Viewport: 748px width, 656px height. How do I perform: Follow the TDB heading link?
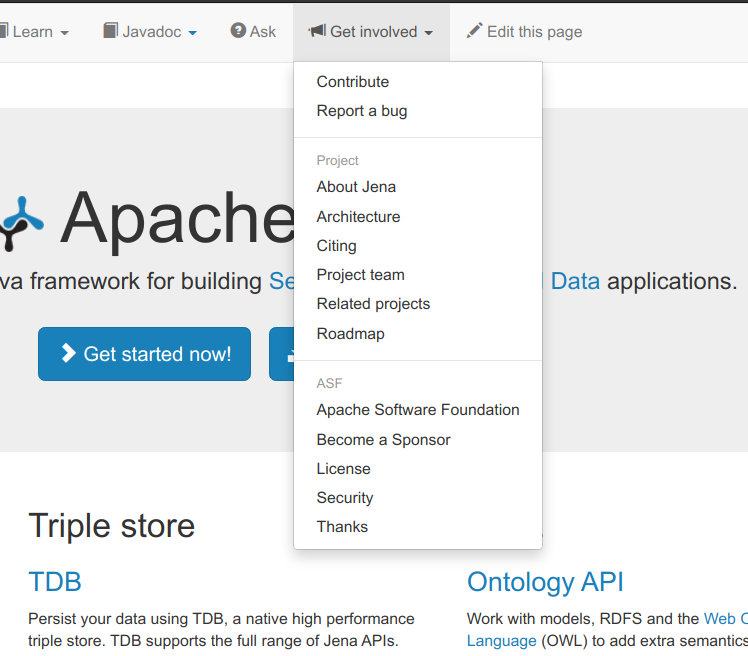[x=55, y=582]
